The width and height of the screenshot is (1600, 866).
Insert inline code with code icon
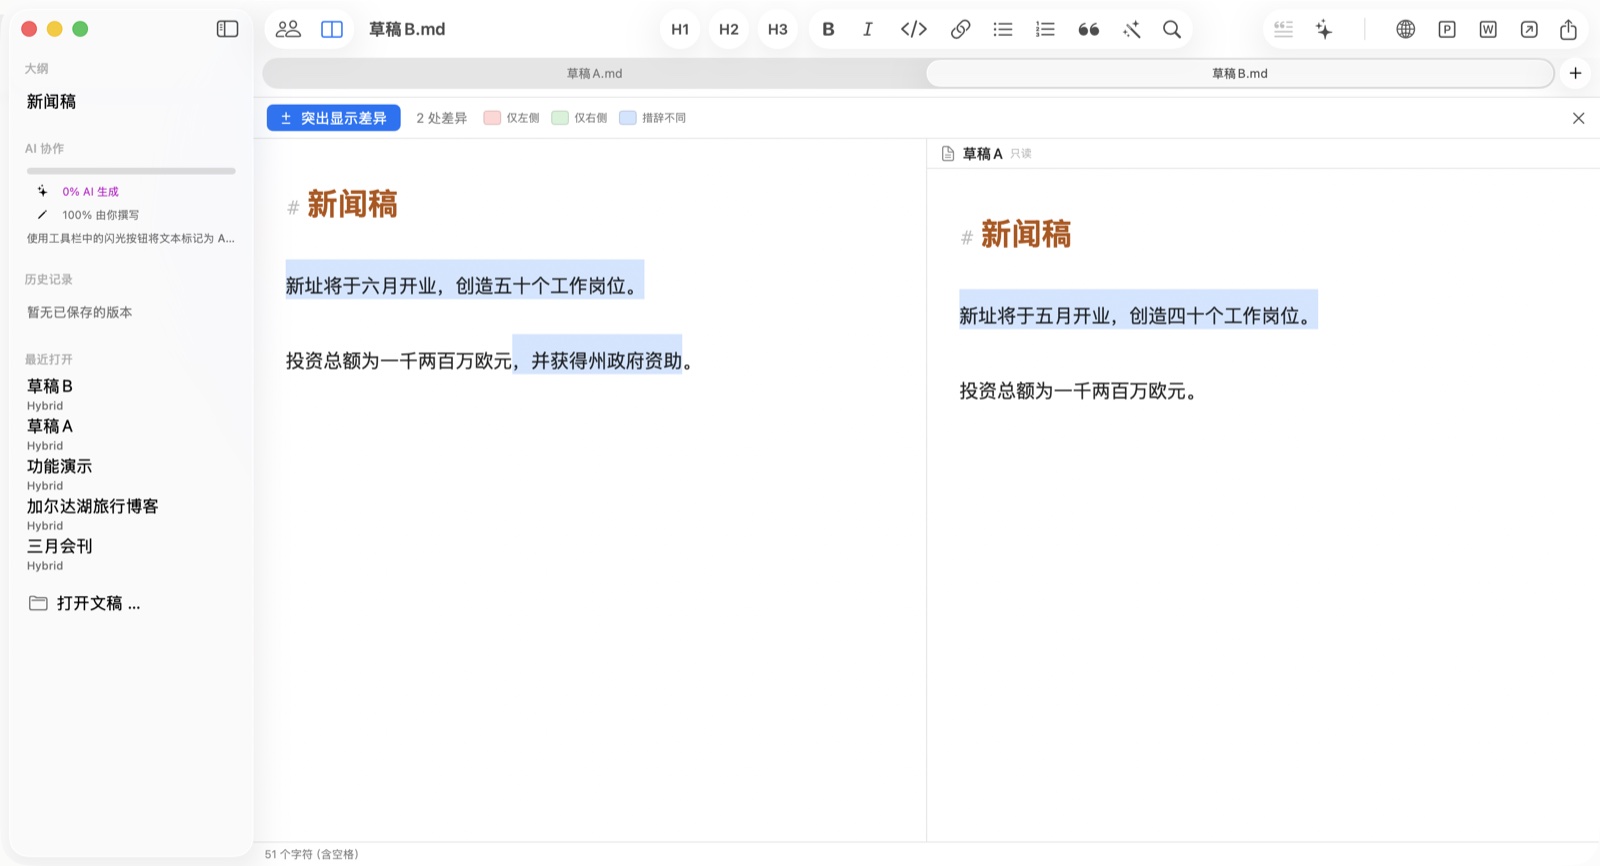pyautogui.click(x=914, y=29)
